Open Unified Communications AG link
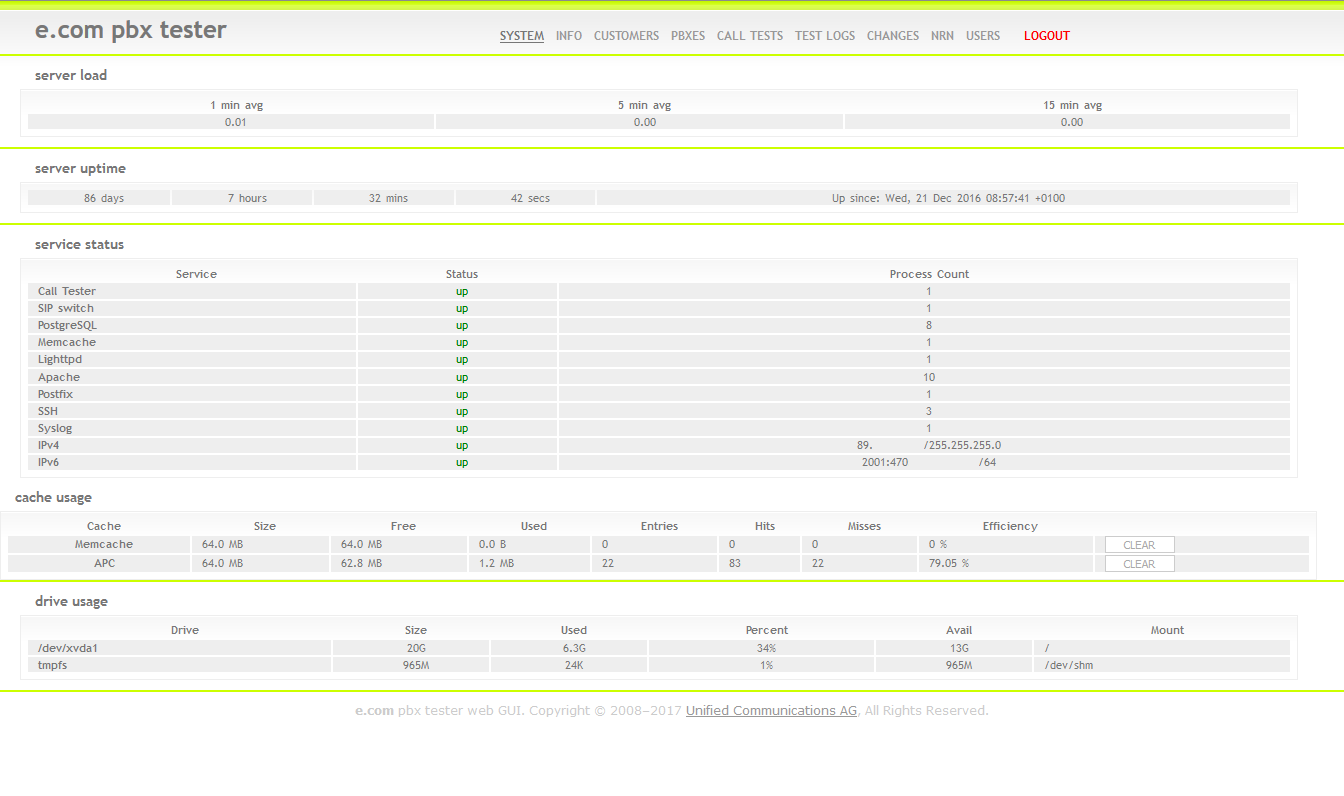The height and width of the screenshot is (796, 1344). click(x=771, y=711)
